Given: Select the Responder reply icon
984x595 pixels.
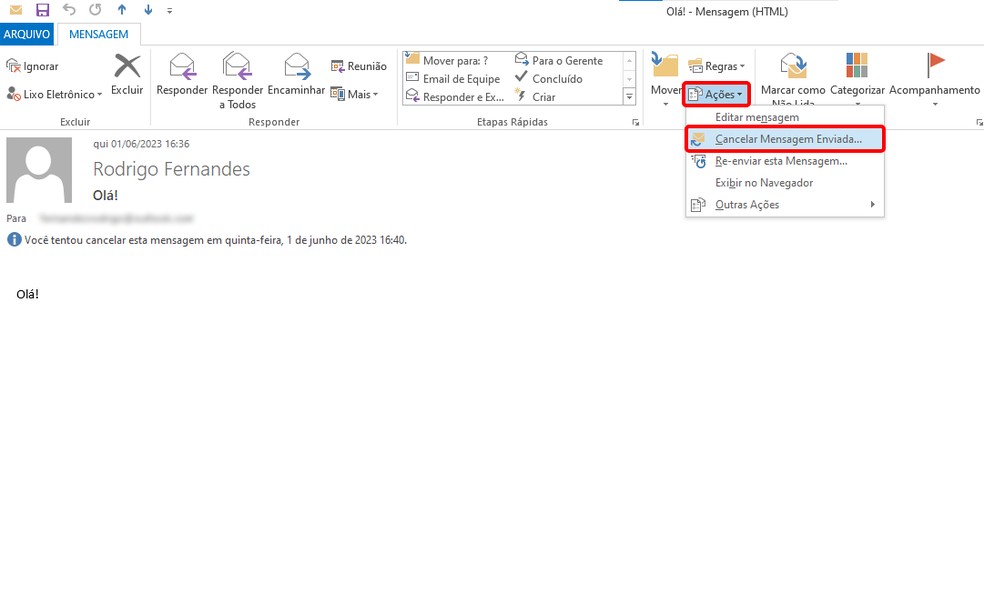Looking at the screenshot, I should click(182, 67).
